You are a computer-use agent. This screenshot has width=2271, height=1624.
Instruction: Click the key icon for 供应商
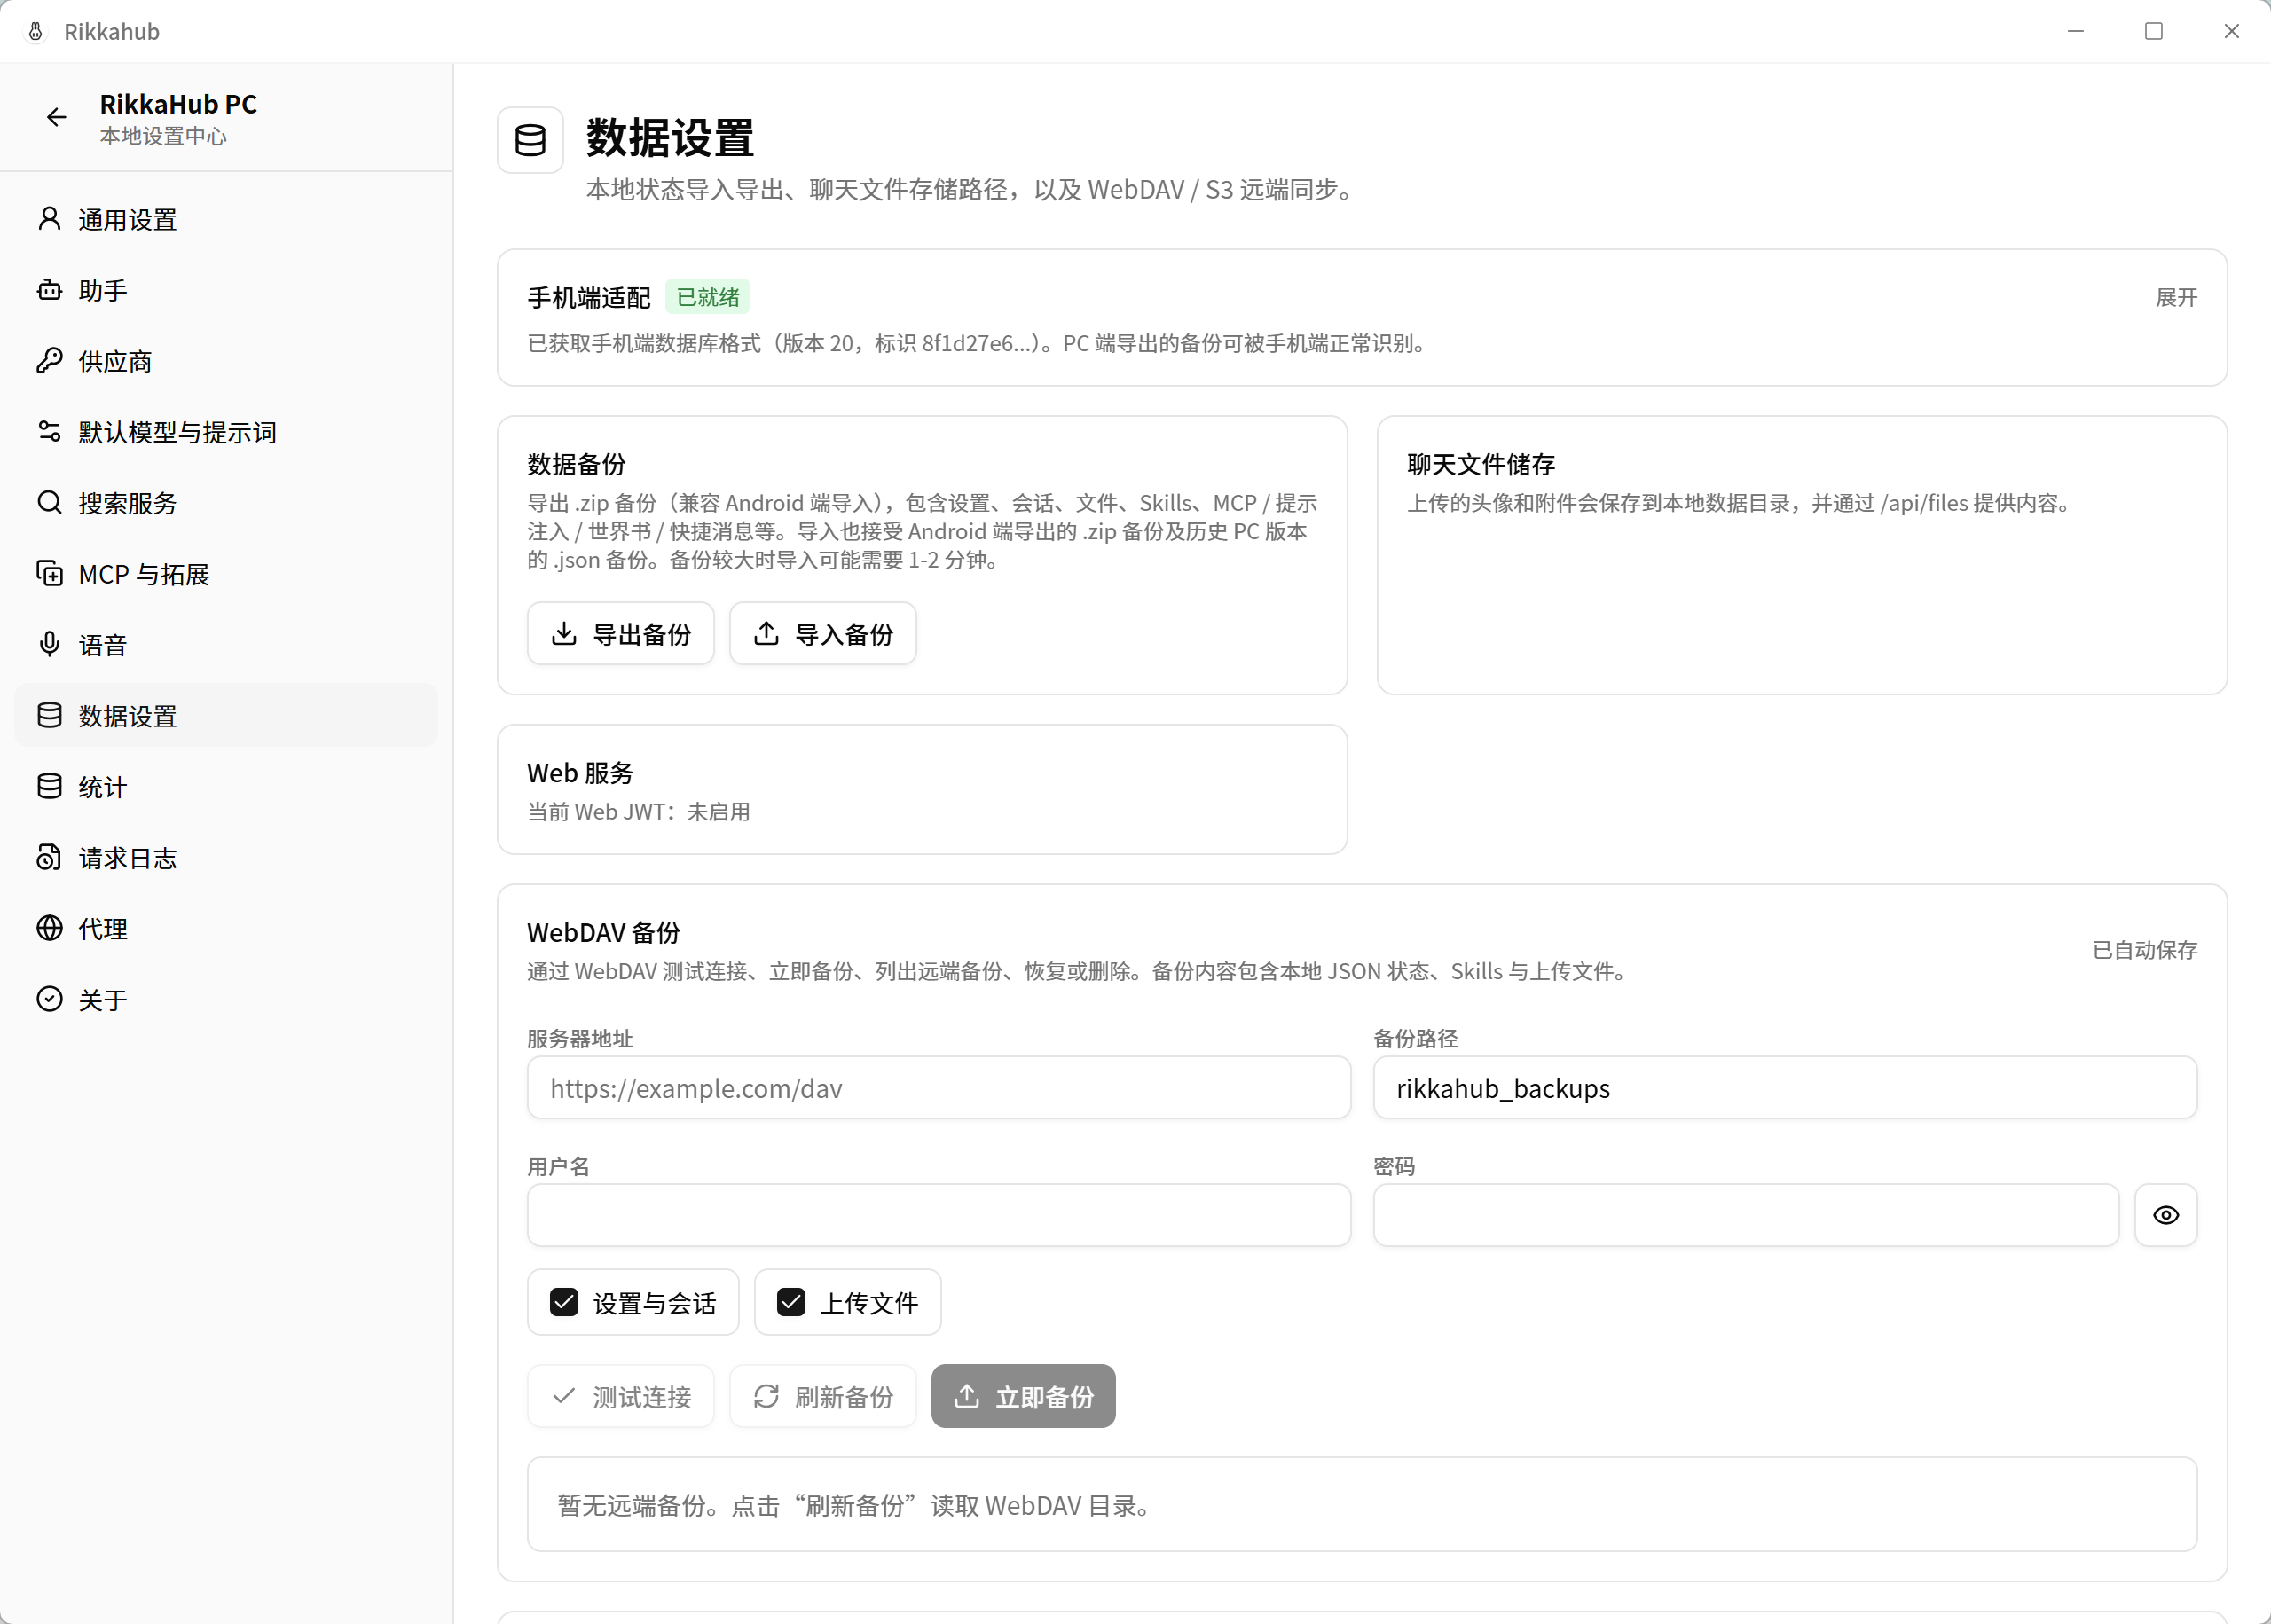click(x=49, y=361)
